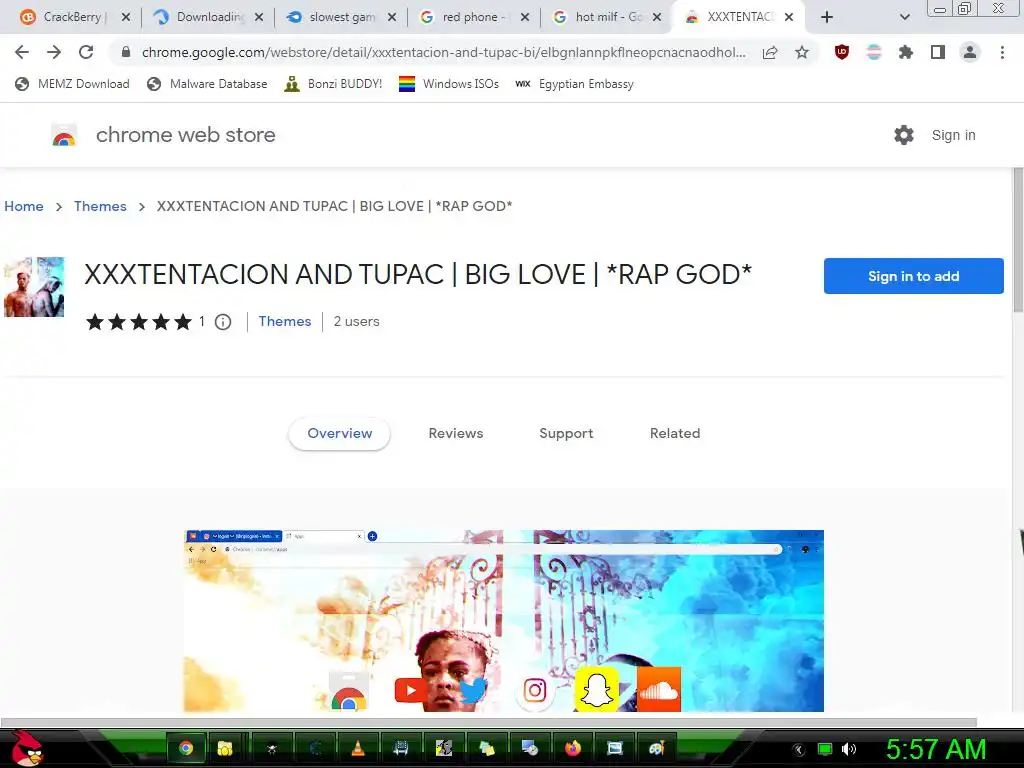
Task: Go back to the previous page
Action: coord(22,52)
